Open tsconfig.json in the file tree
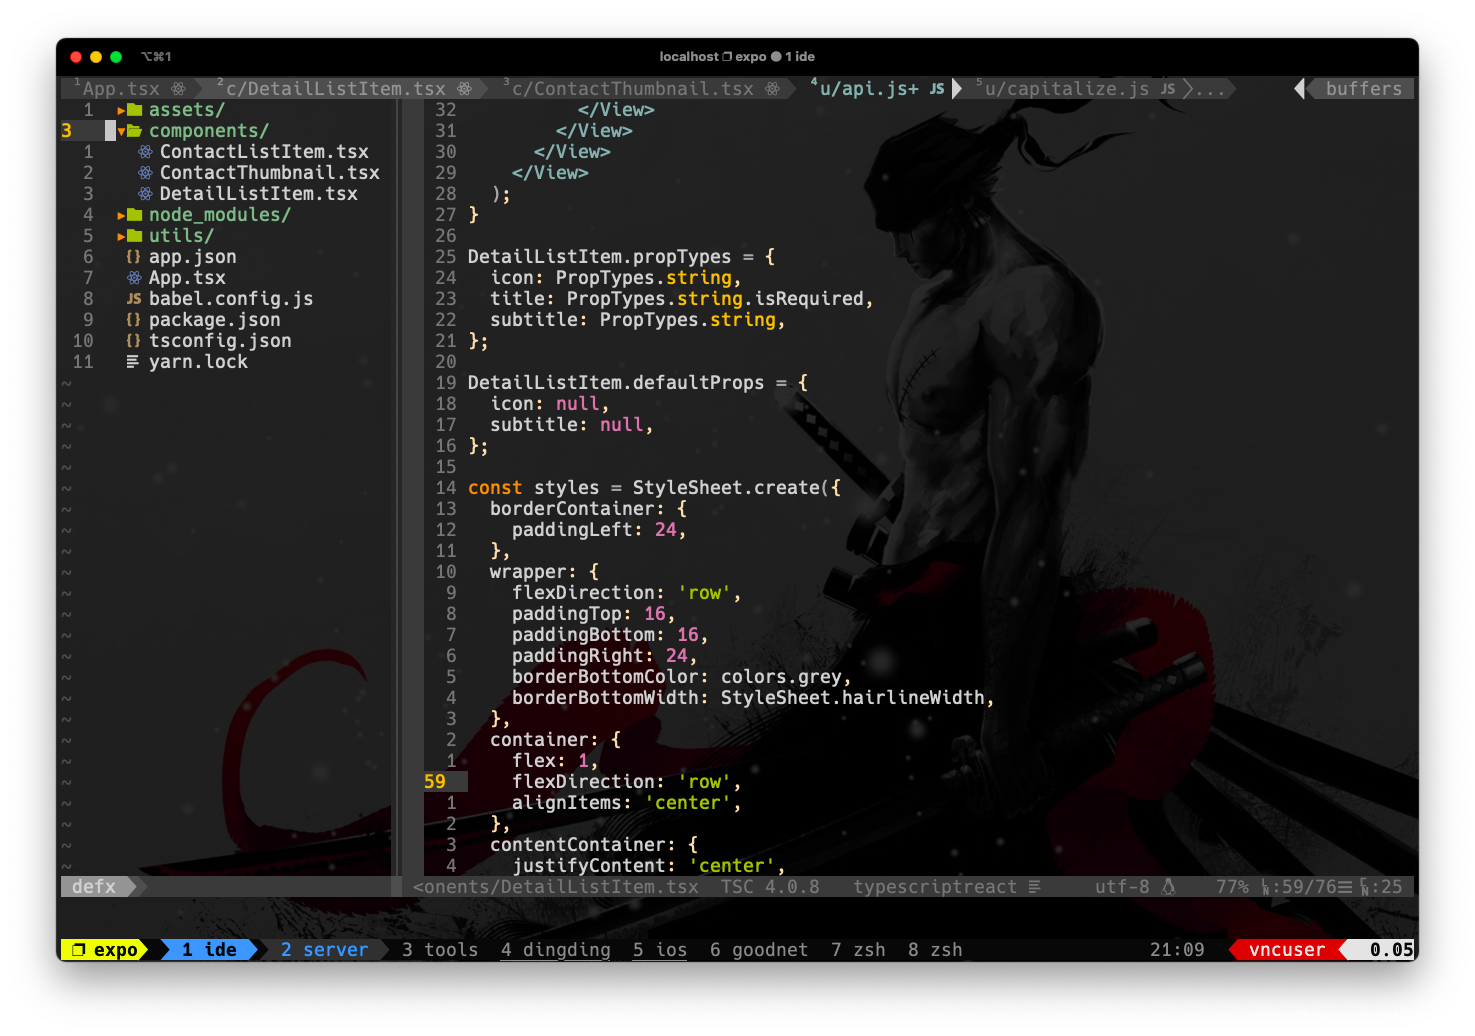Viewport: 1475px width, 1036px height. click(220, 341)
